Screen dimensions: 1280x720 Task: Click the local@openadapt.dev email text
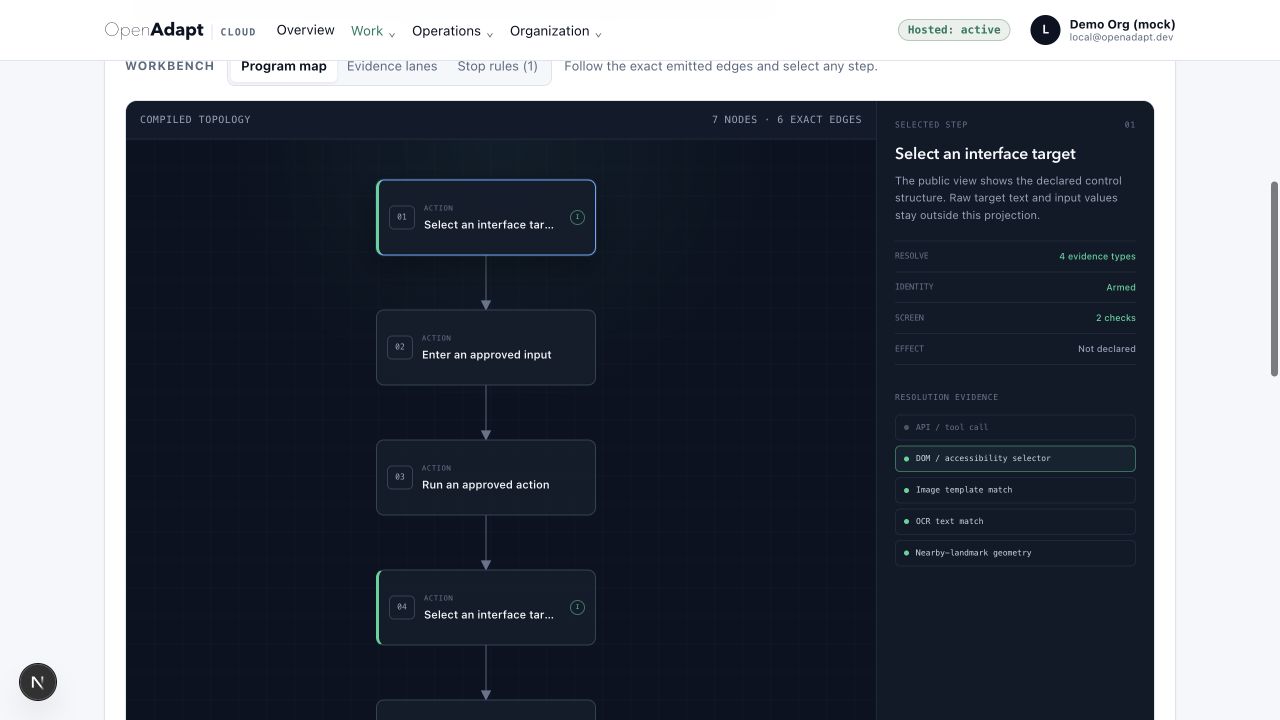pos(1121,37)
